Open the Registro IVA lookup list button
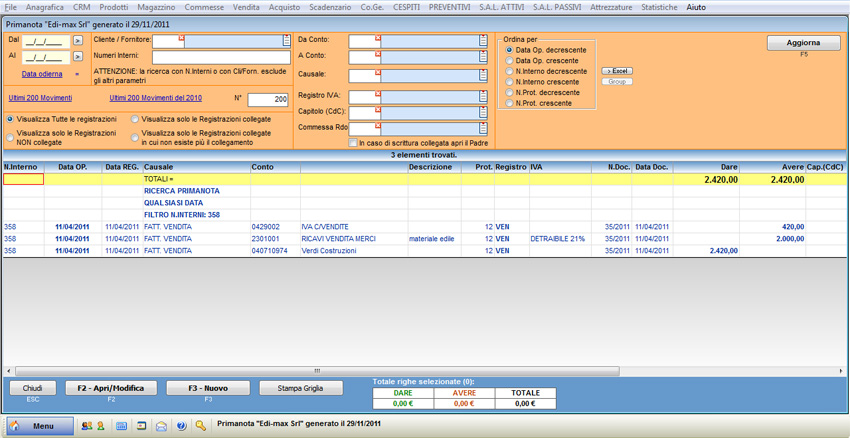 coord(483,97)
